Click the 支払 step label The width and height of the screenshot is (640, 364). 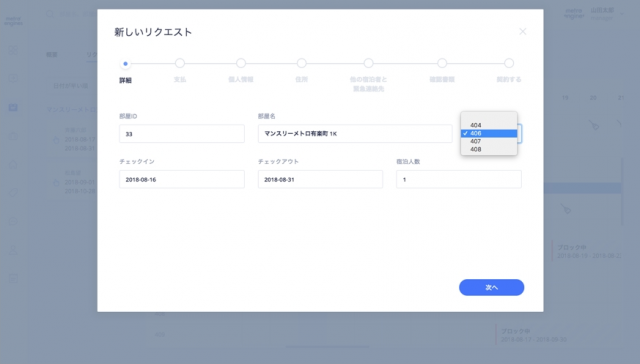coord(180,80)
